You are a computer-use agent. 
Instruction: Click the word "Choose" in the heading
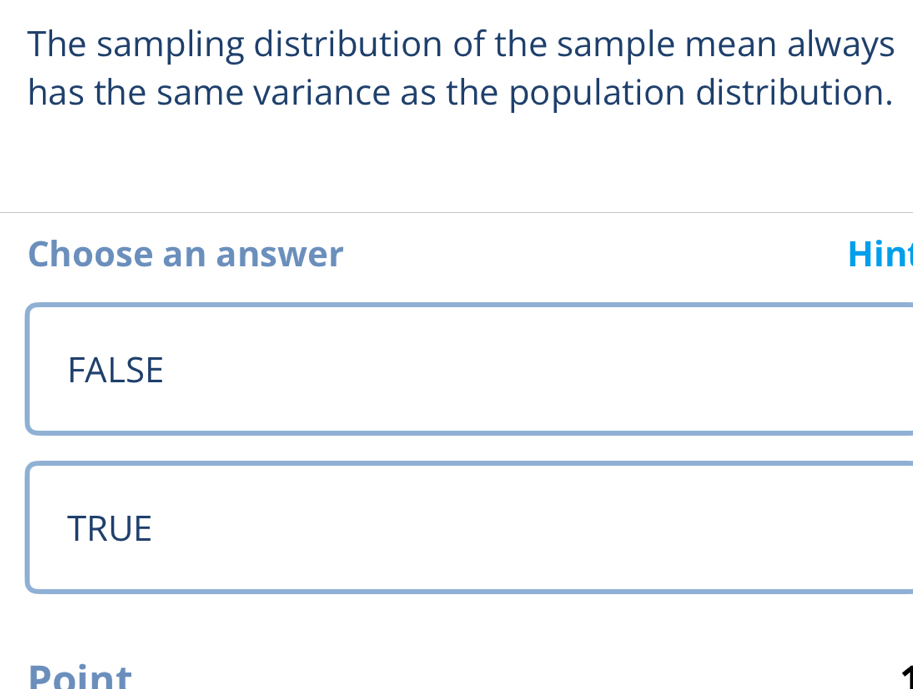(90, 254)
